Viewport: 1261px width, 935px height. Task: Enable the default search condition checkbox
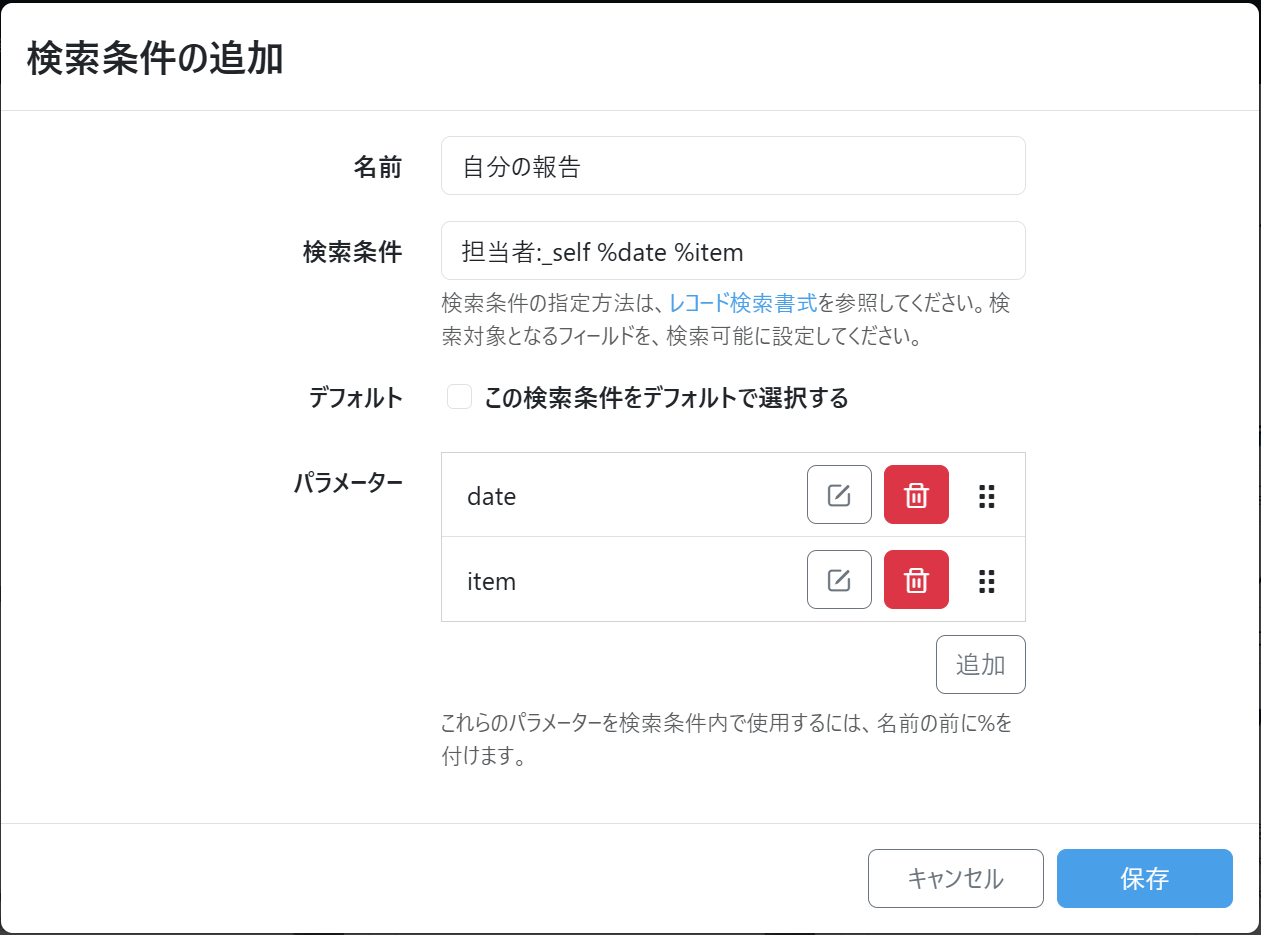coord(459,398)
